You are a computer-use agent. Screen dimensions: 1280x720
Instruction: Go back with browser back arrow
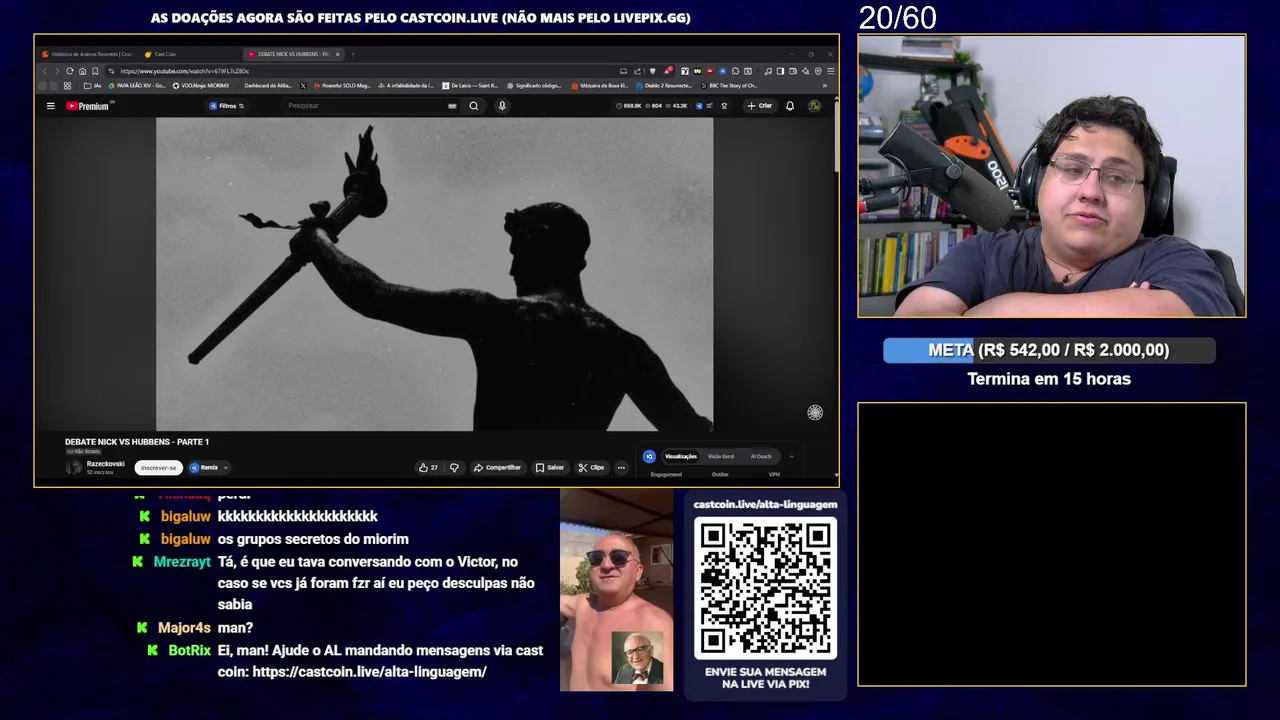point(44,71)
